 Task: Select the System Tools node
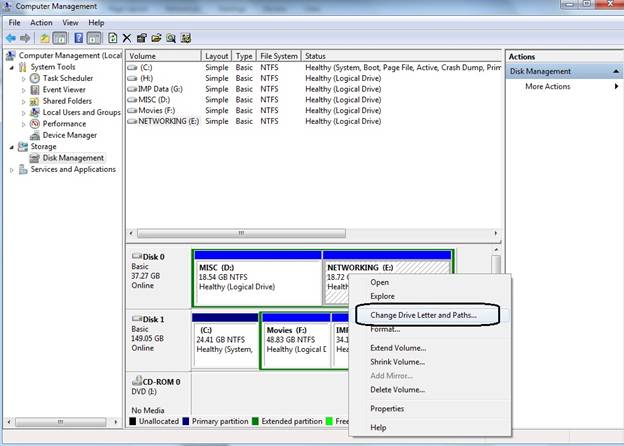coord(53,67)
